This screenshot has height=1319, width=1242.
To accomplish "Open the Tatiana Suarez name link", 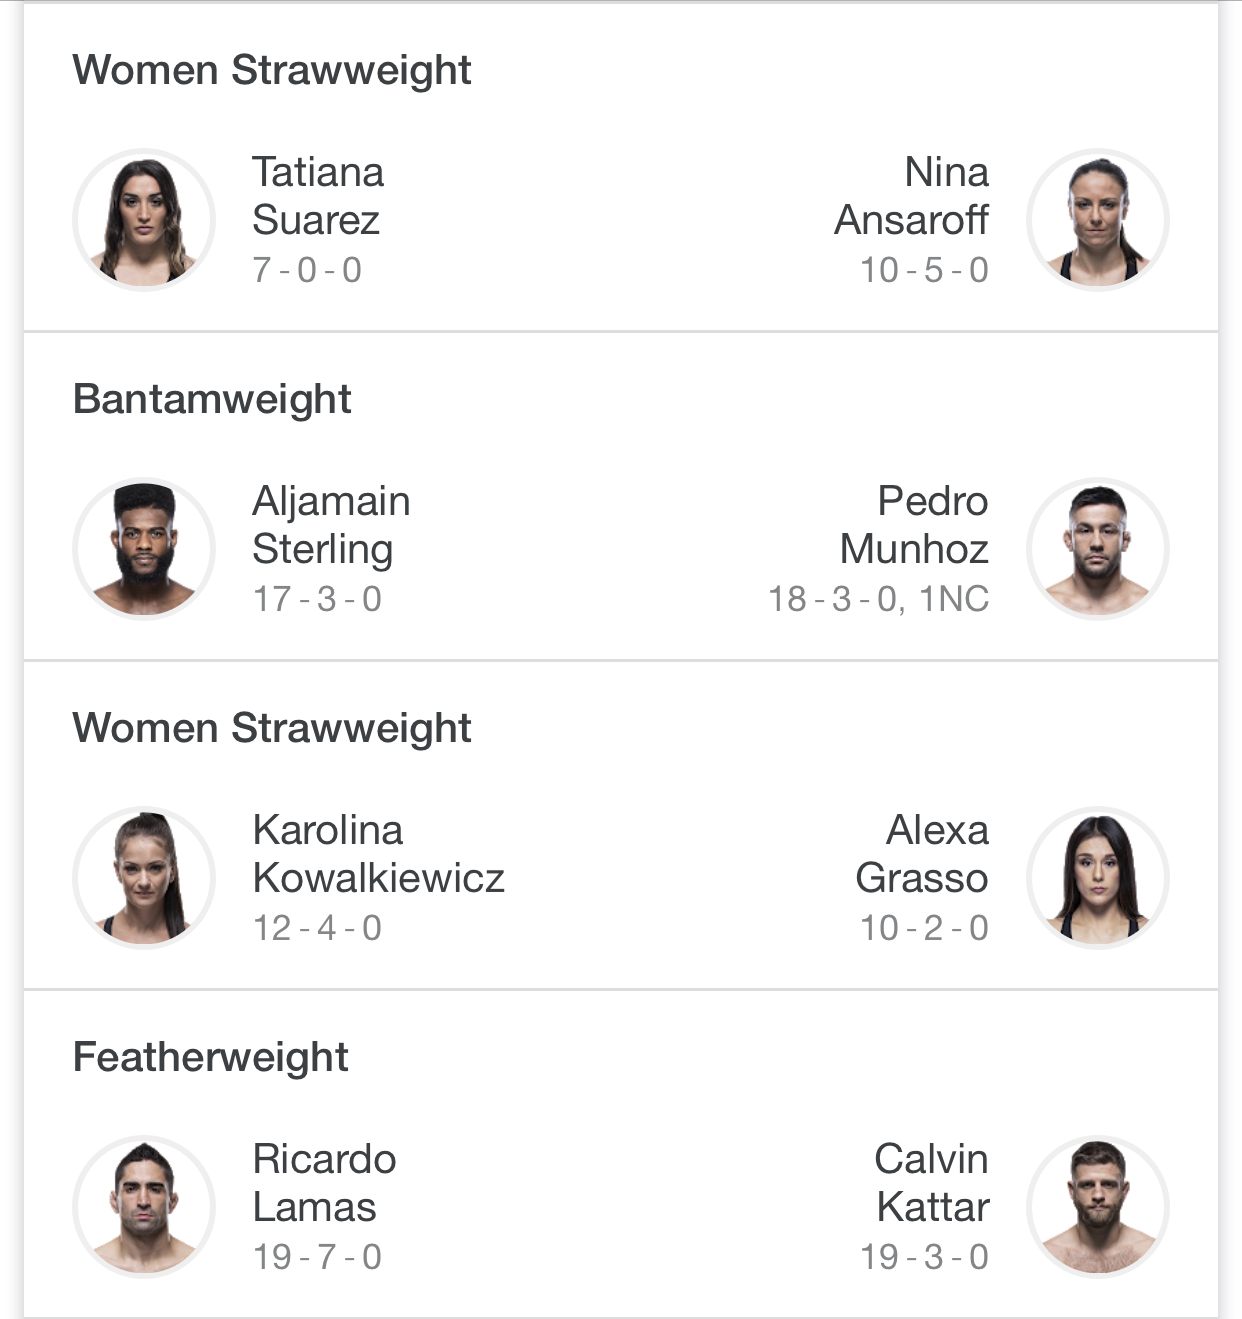I will [x=317, y=196].
